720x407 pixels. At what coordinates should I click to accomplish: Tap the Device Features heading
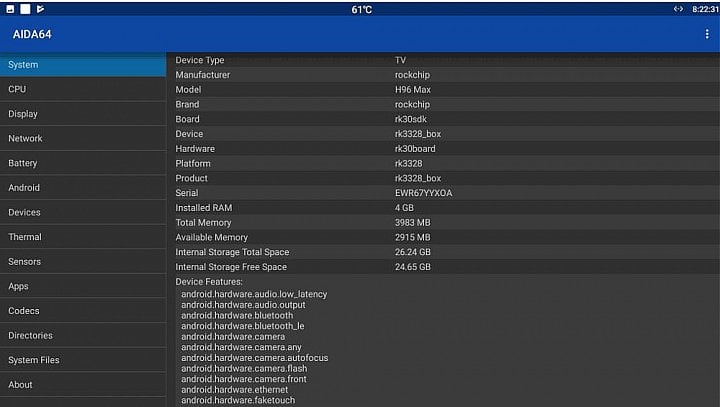coord(209,282)
